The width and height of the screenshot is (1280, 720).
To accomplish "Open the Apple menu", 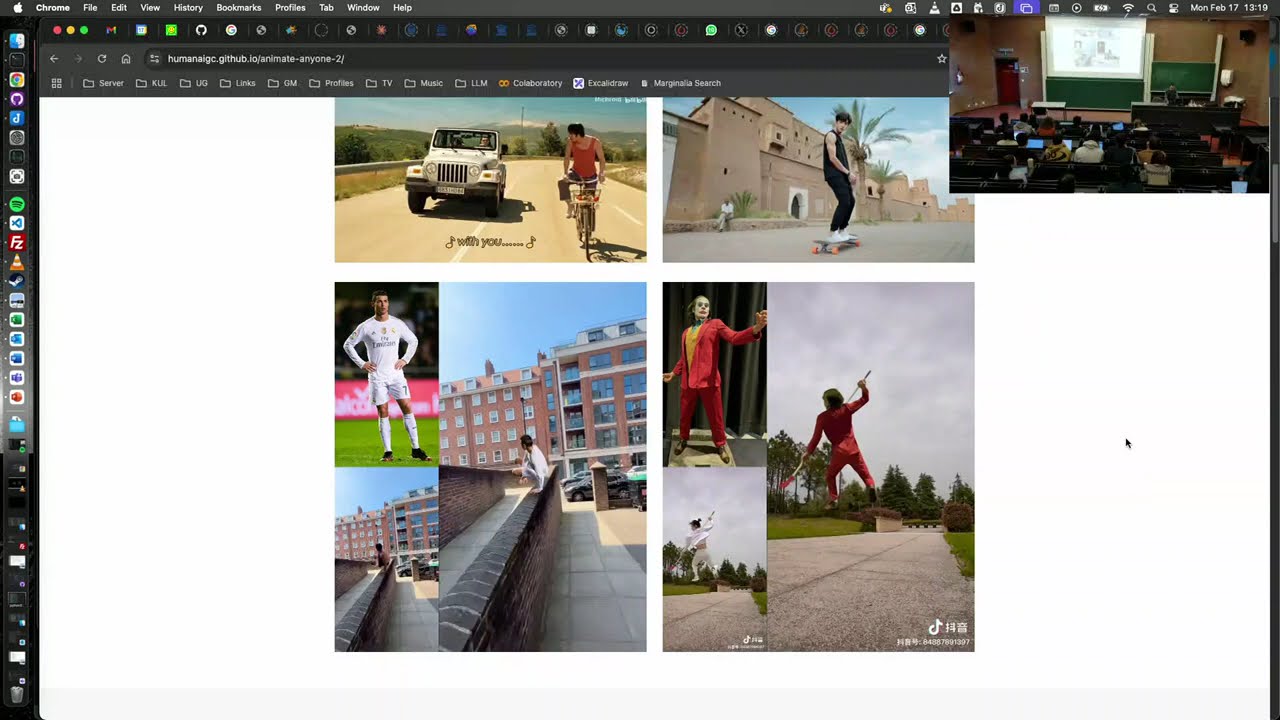I will 17,7.
